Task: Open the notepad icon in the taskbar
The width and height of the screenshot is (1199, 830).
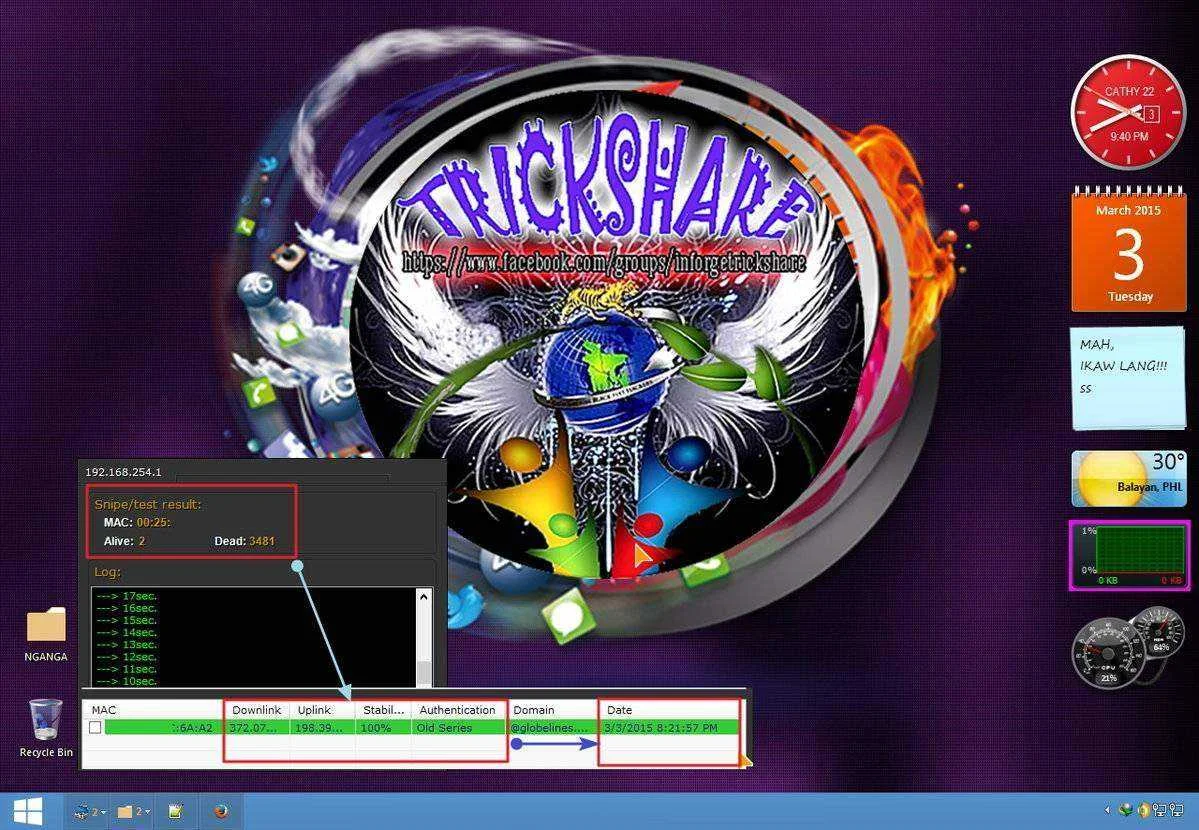Action: pos(176,811)
